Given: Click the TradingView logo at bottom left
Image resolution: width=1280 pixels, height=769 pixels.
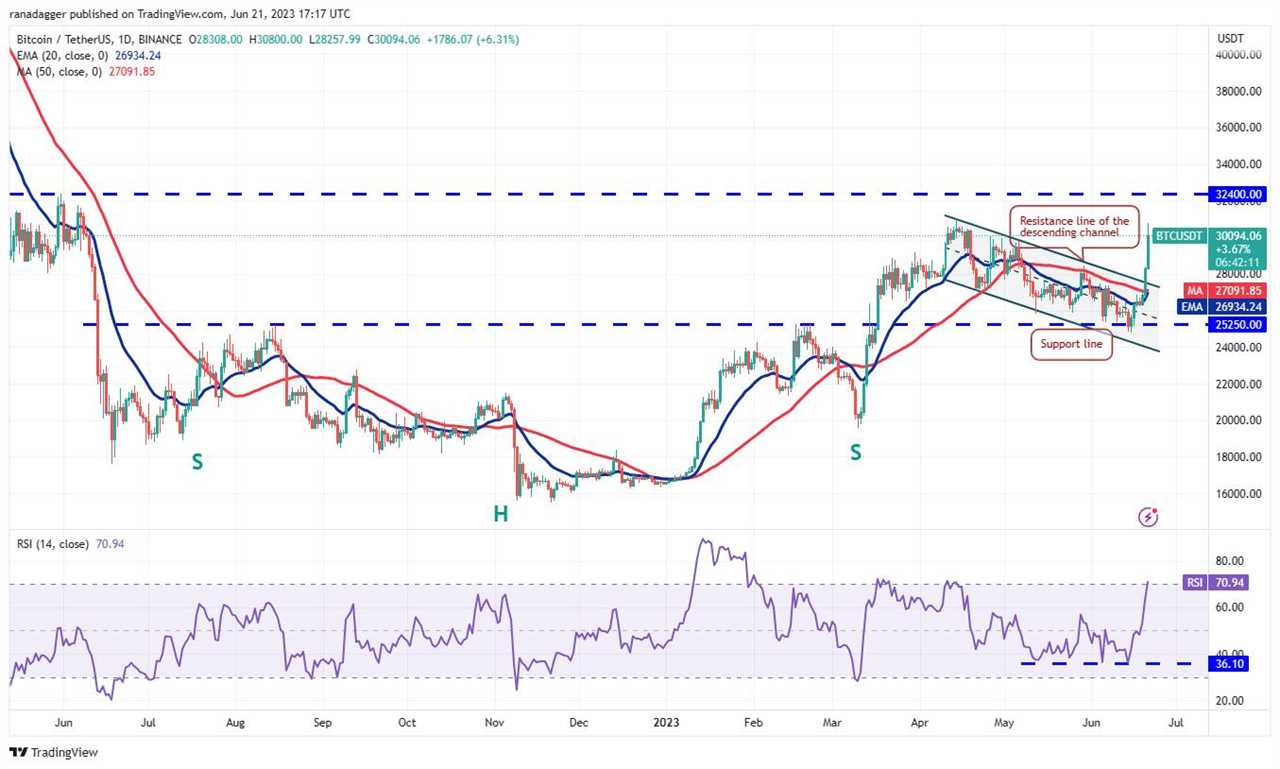Looking at the screenshot, I should pyautogui.click(x=54, y=752).
